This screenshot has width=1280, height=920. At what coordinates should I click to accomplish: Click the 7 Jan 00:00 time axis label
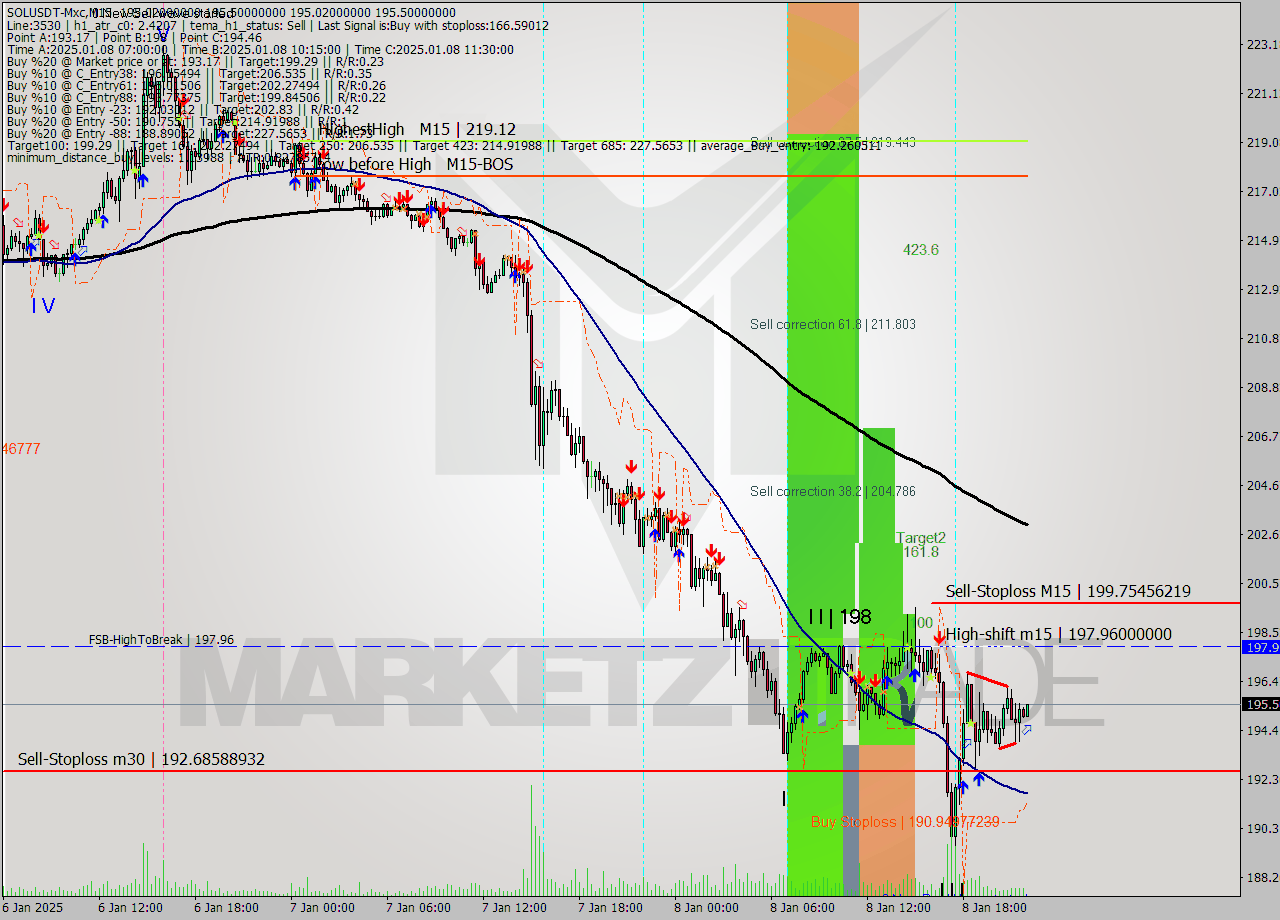point(322,908)
